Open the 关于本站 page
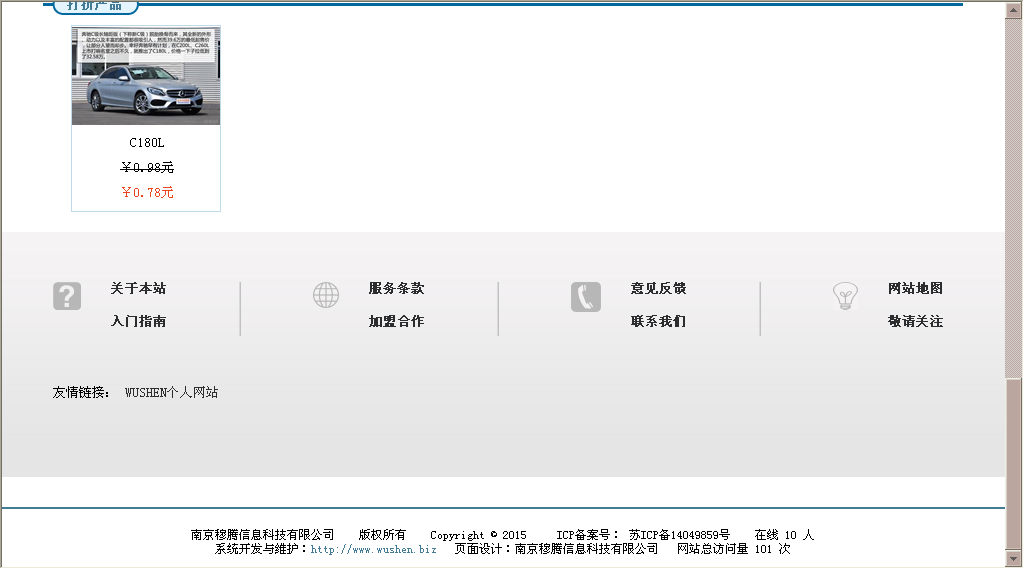The image size is (1023, 568). coord(138,289)
